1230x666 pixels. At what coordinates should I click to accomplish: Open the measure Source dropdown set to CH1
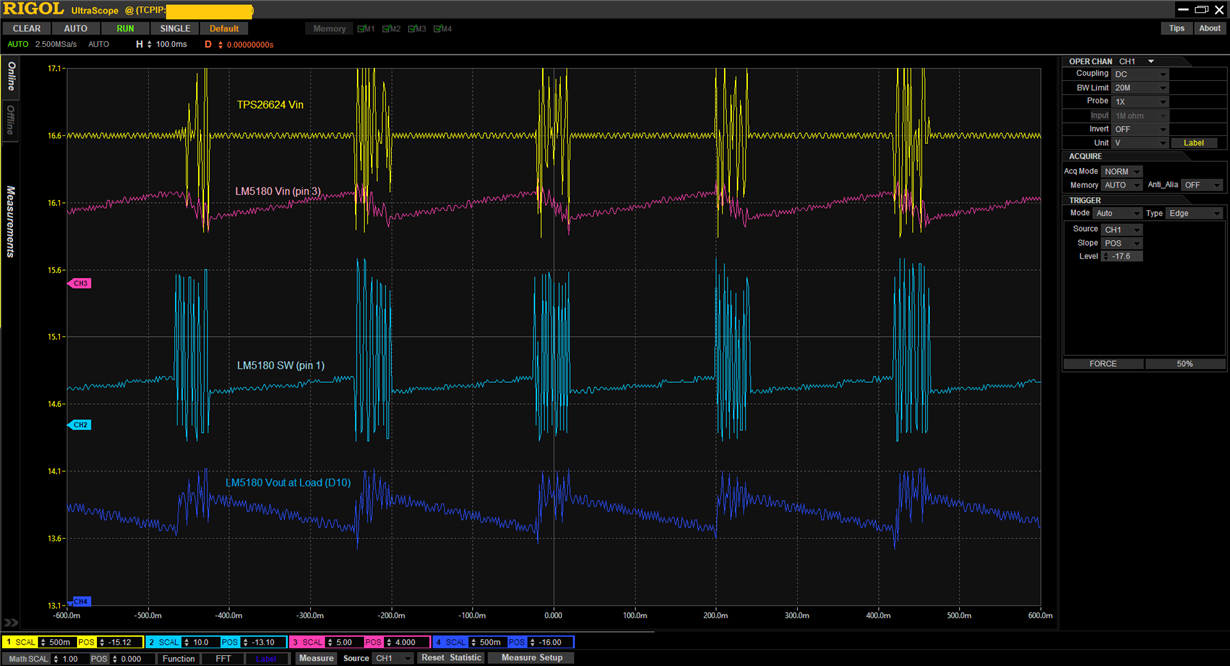pos(392,658)
